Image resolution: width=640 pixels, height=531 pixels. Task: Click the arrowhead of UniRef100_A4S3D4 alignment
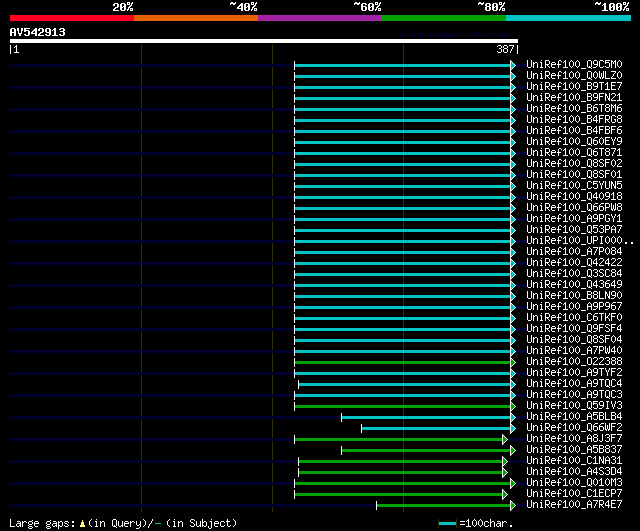505,473
